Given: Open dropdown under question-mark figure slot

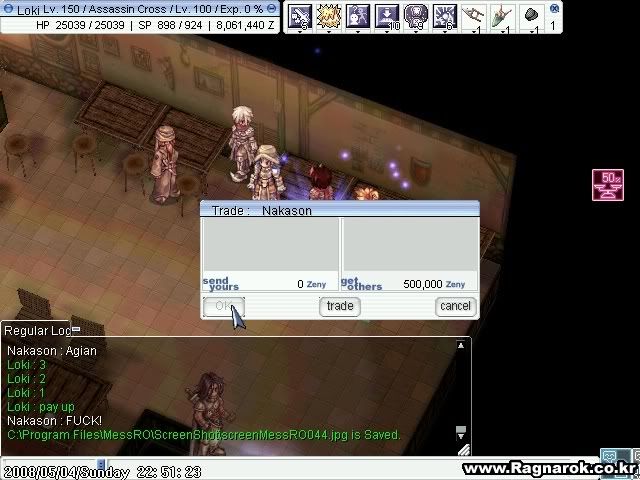Looking at the screenshot, I should [x=358, y=31].
